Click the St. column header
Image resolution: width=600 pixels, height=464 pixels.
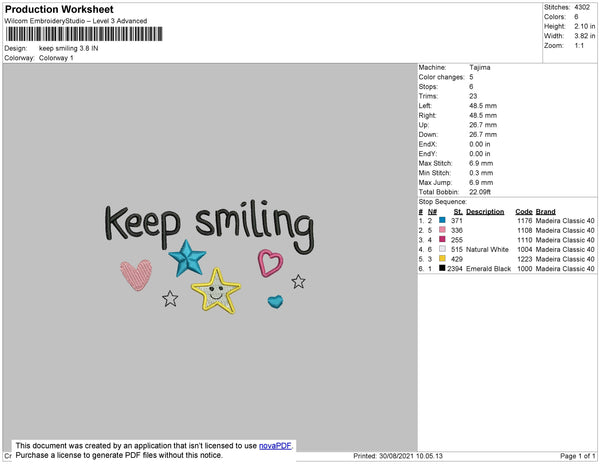(x=458, y=212)
